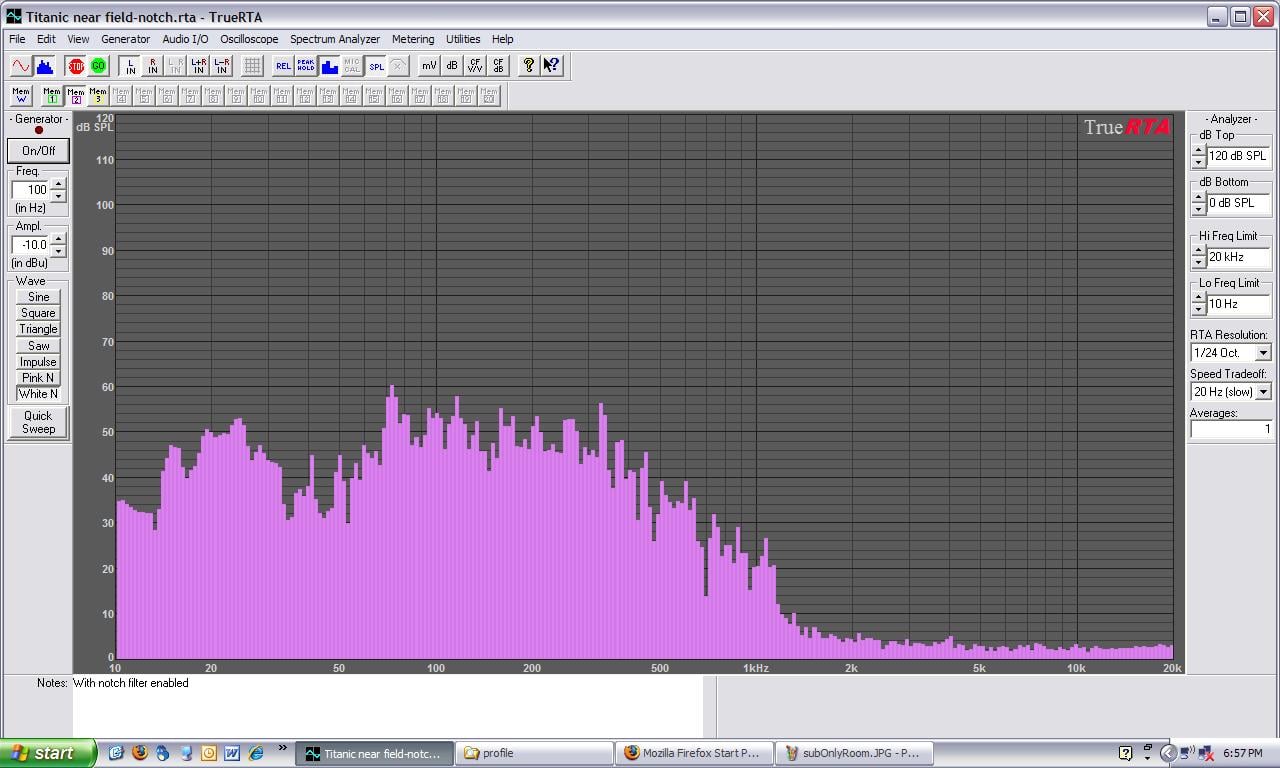Select the Pink N waveform option
Screen dimensions: 1280x768
38,378
